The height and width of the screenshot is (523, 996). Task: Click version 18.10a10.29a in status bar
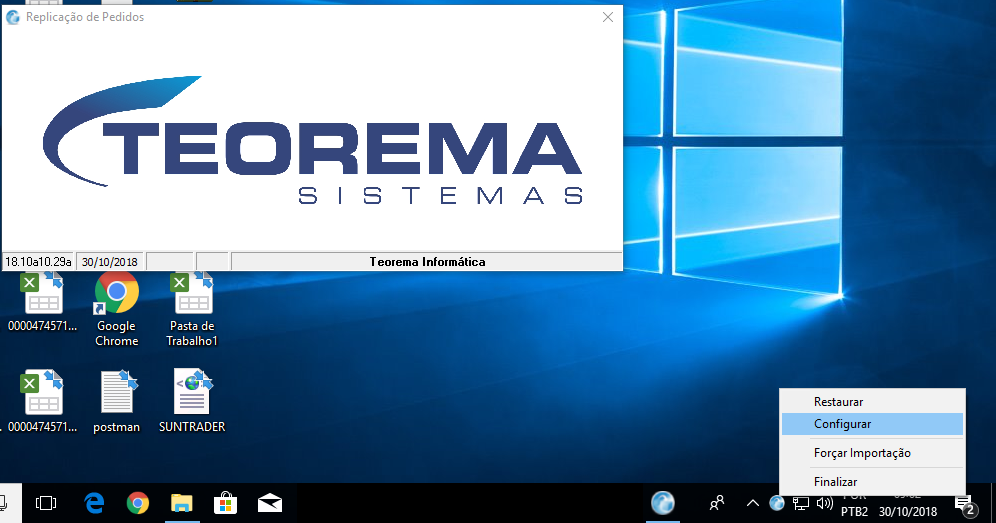point(38,262)
